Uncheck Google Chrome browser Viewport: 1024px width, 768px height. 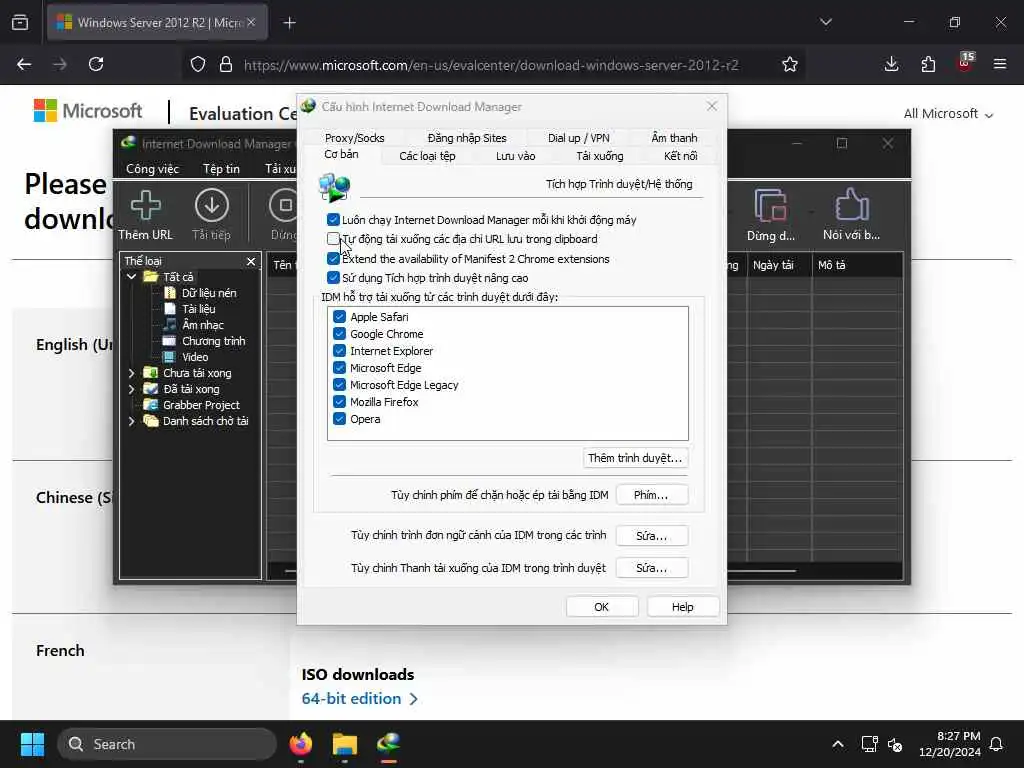(339, 334)
